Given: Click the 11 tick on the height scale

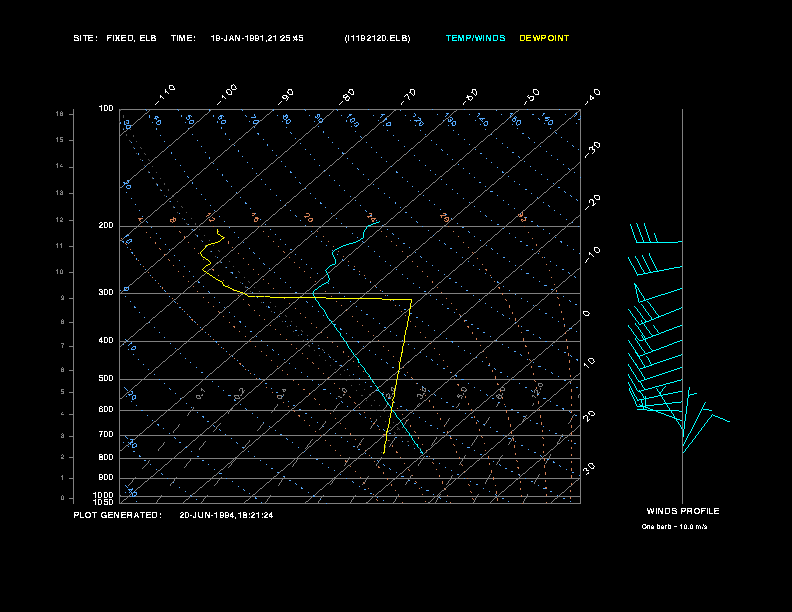Looking at the screenshot, I should point(60,246).
